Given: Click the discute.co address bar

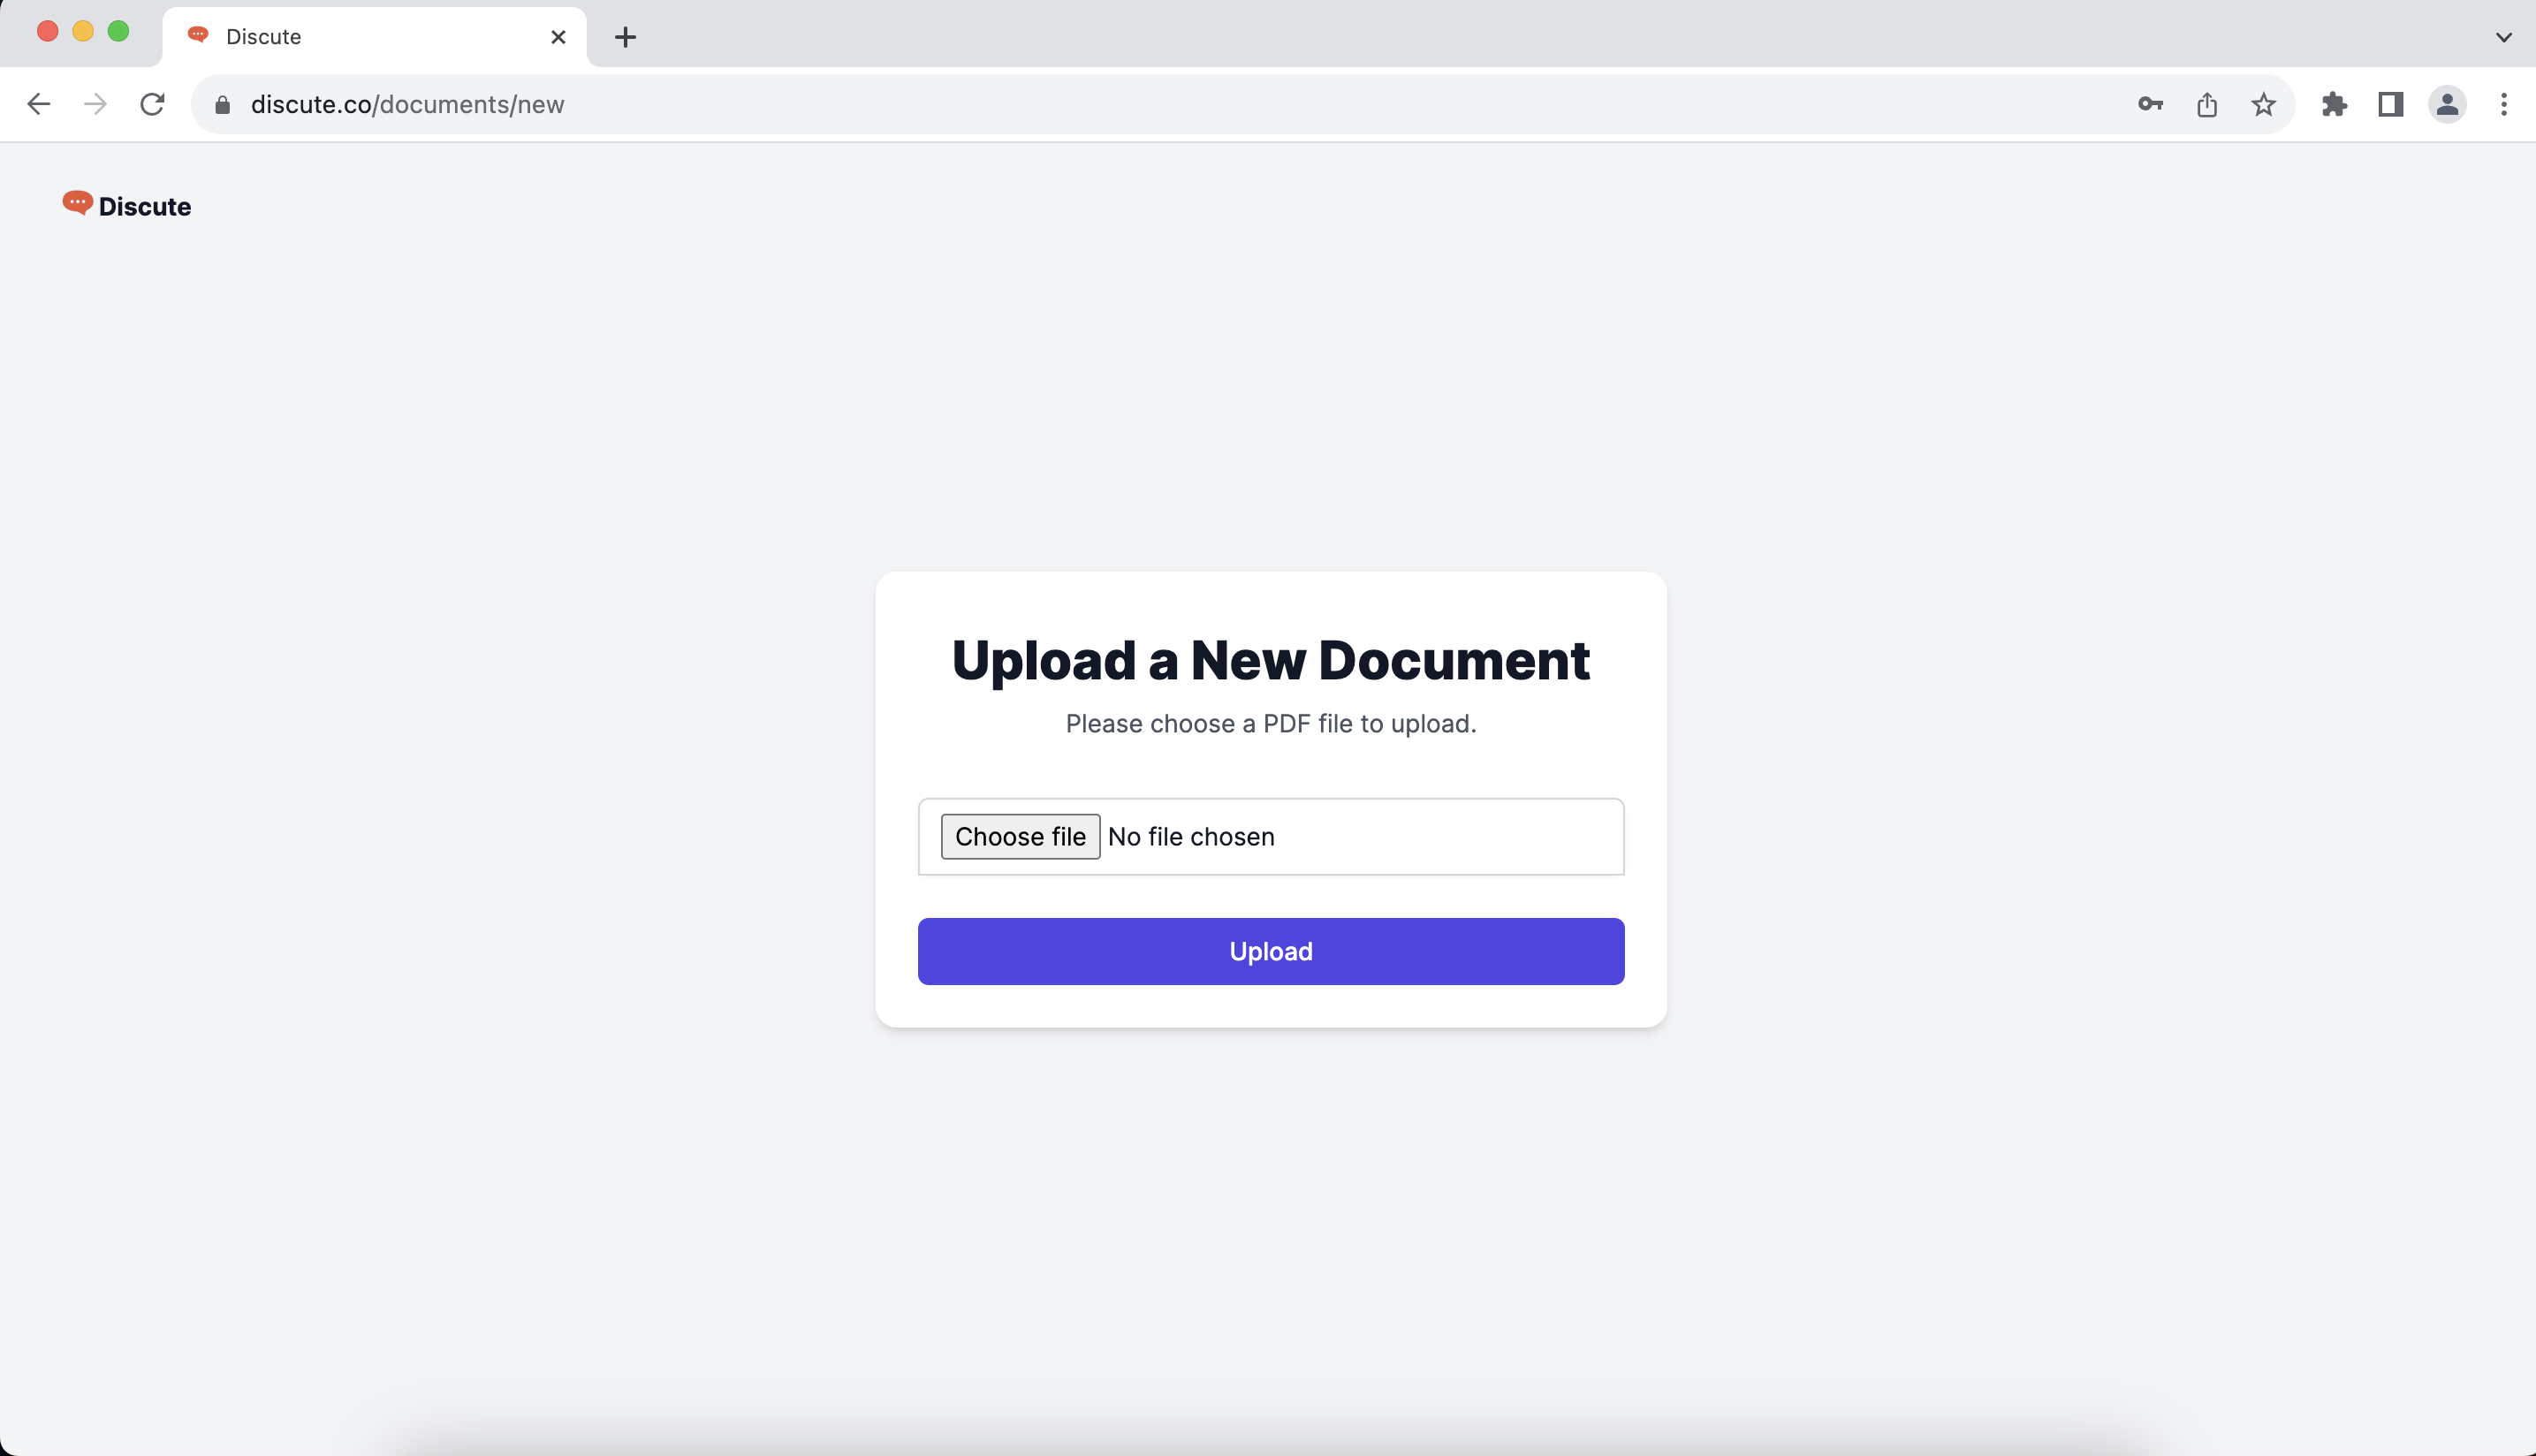Looking at the screenshot, I should [1100, 104].
